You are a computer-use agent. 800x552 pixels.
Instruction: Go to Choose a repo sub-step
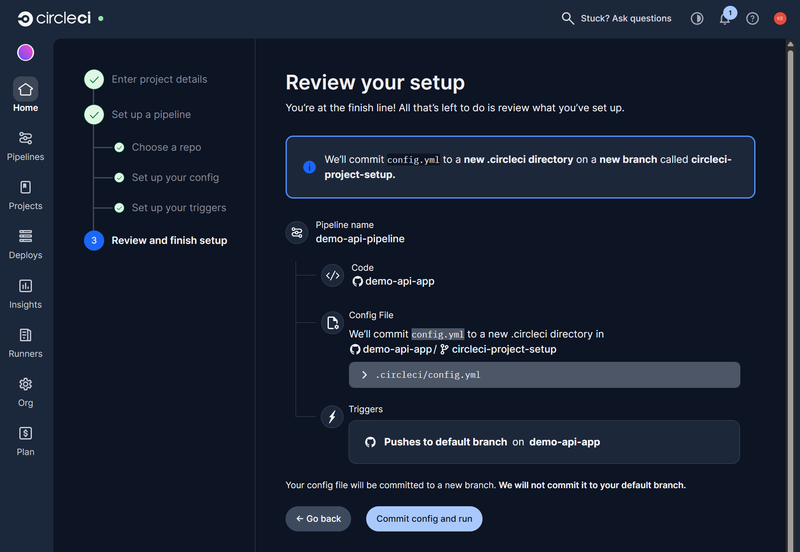166,147
